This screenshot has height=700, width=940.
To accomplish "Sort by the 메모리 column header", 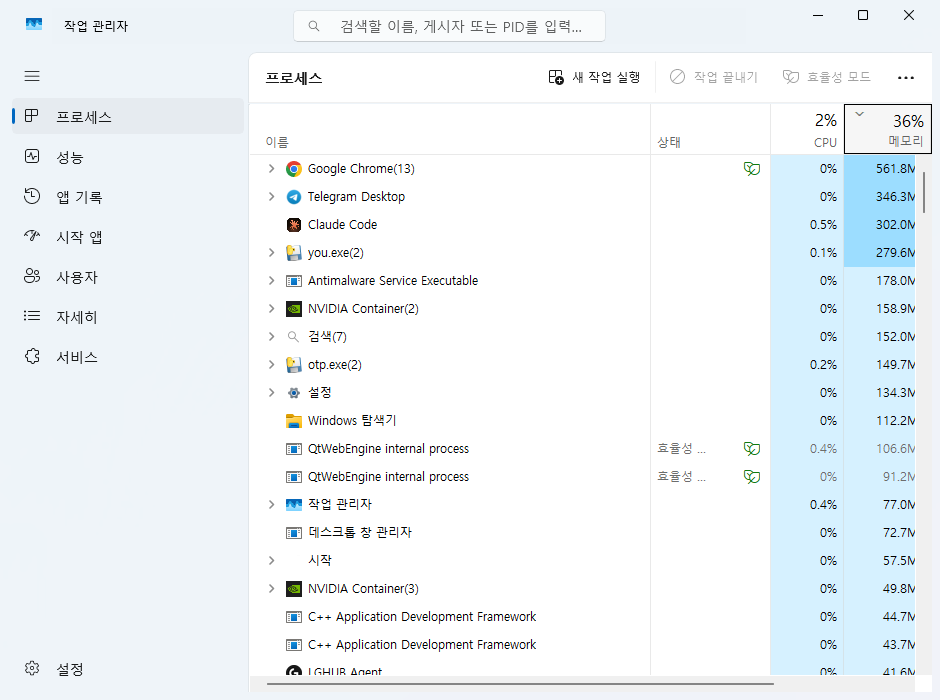I will click(x=888, y=129).
